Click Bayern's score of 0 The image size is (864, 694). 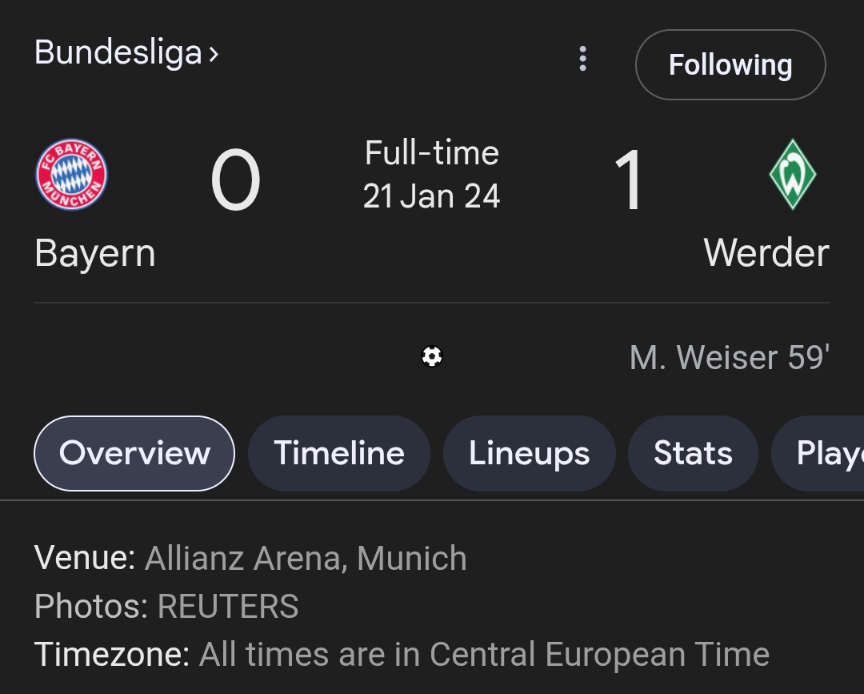(235, 181)
